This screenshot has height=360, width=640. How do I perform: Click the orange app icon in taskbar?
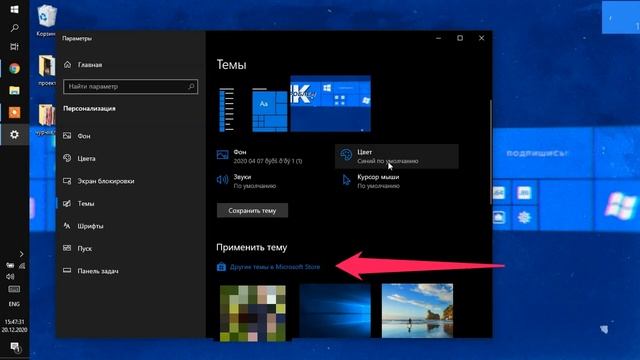coord(14,112)
